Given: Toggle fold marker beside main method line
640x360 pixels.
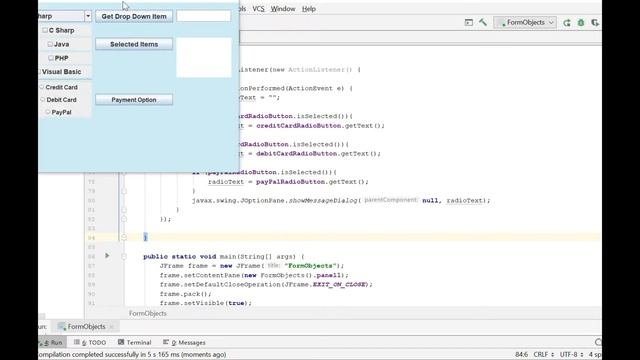Looking at the screenshot, I should (124, 256).
